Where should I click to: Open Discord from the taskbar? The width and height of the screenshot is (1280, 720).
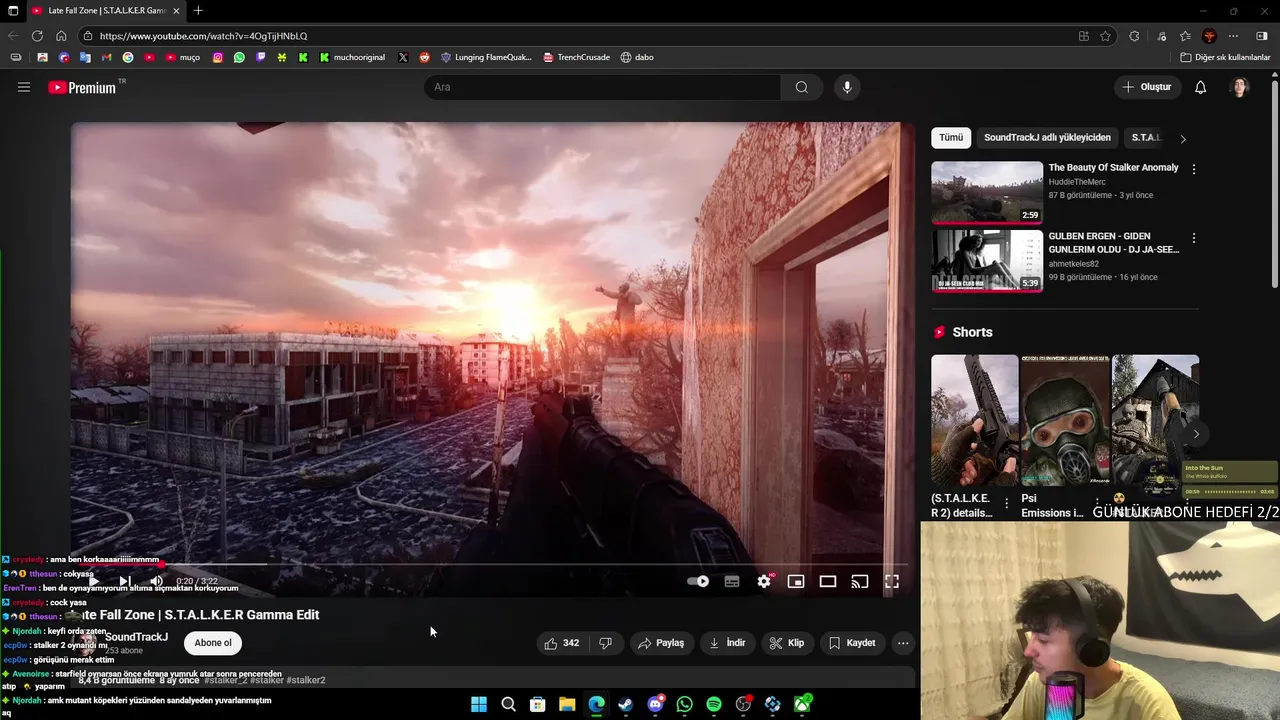655,705
